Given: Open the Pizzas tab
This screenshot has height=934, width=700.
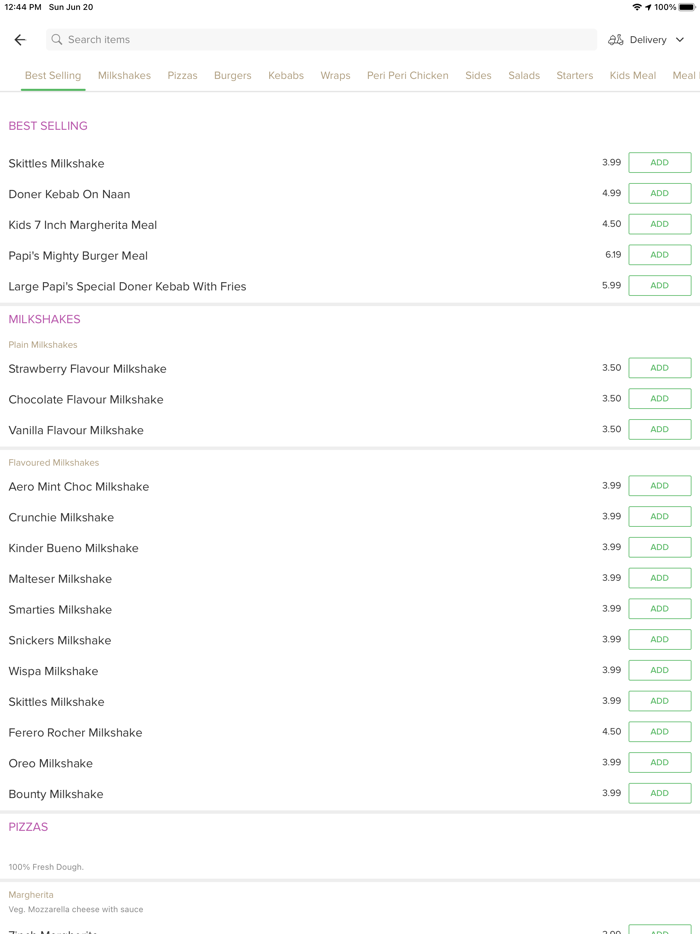Looking at the screenshot, I should [182, 76].
